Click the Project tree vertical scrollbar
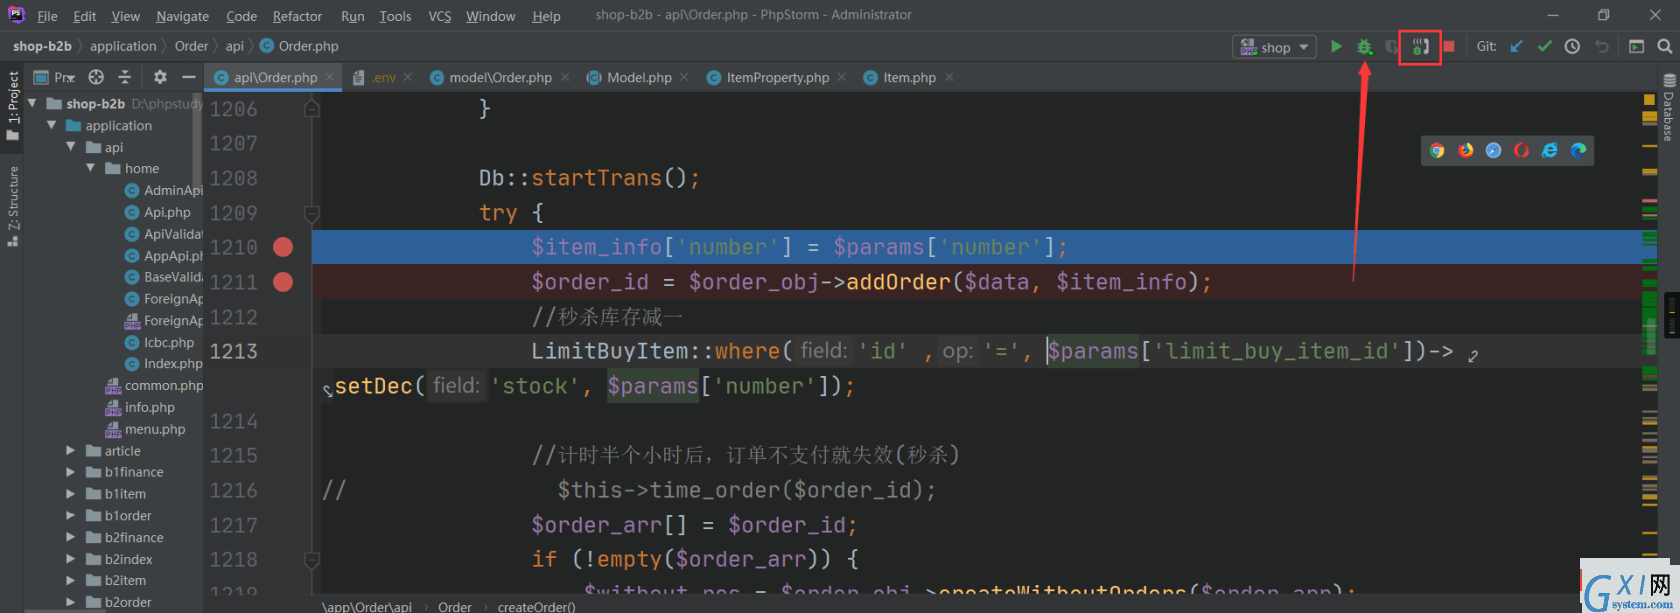The image size is (1680, 613). click(x=198, y=140)
